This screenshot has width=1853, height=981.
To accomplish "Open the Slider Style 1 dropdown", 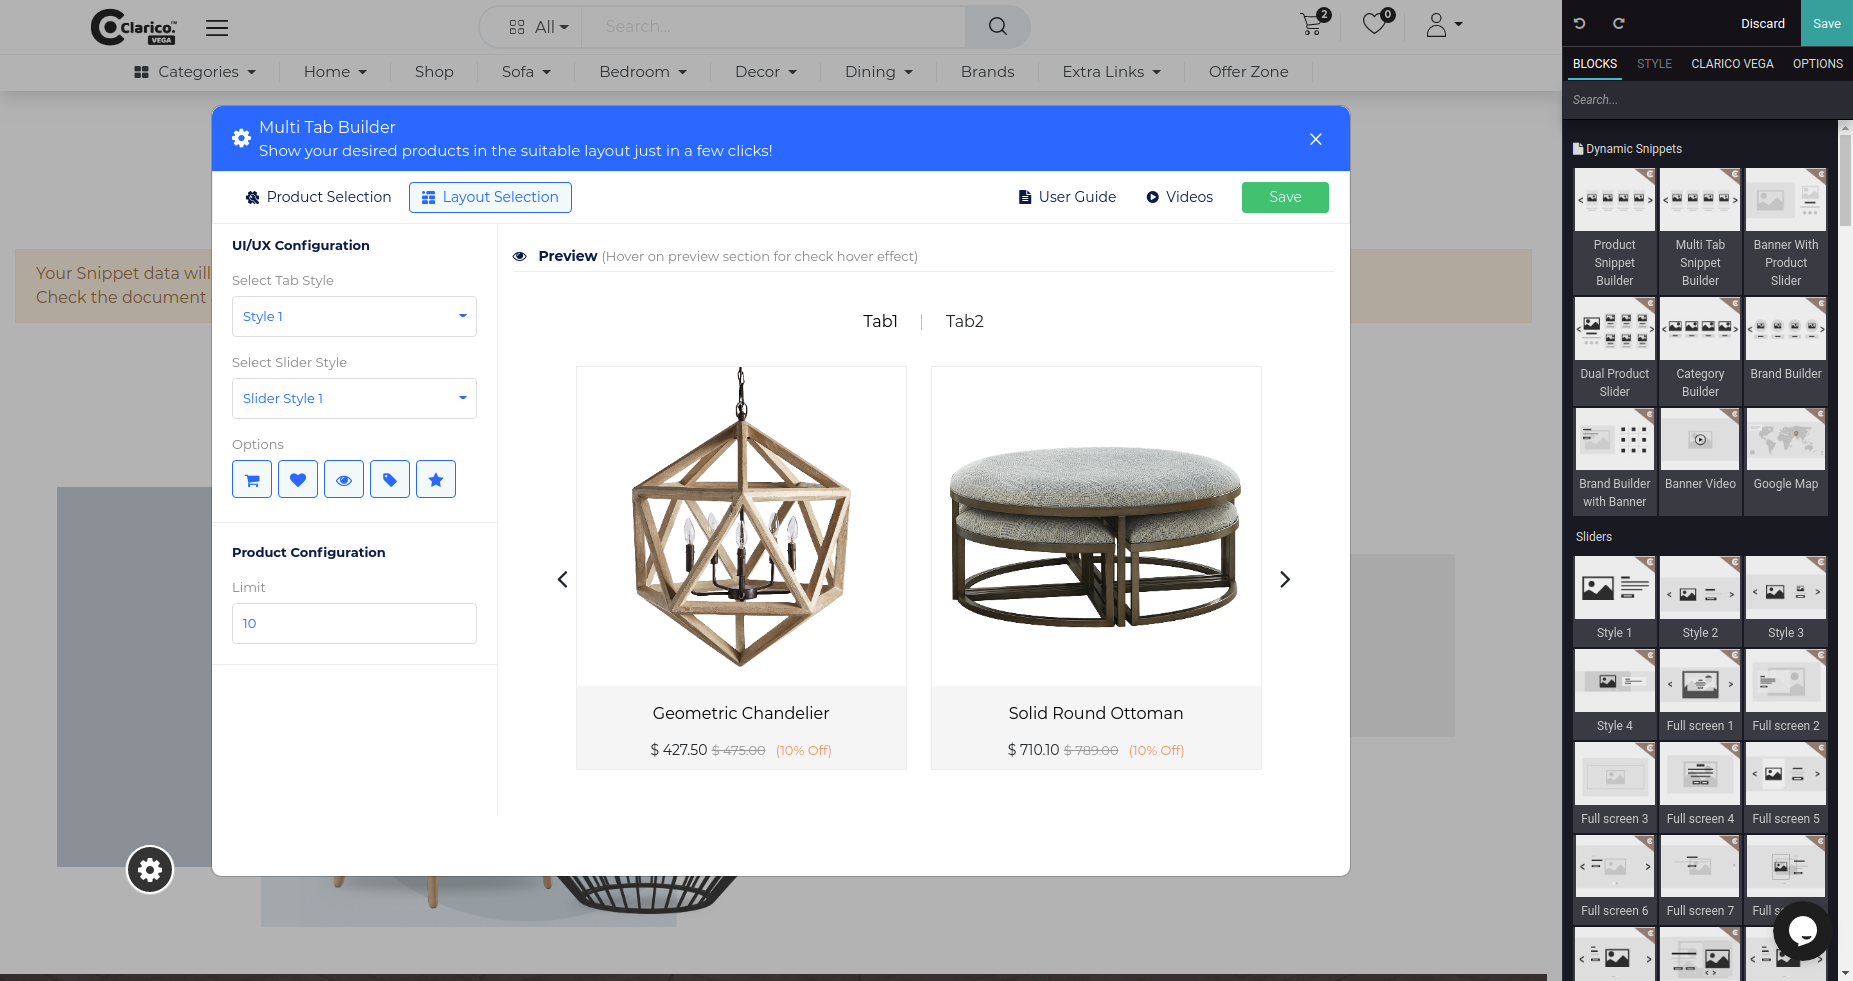I will [354, 398].
